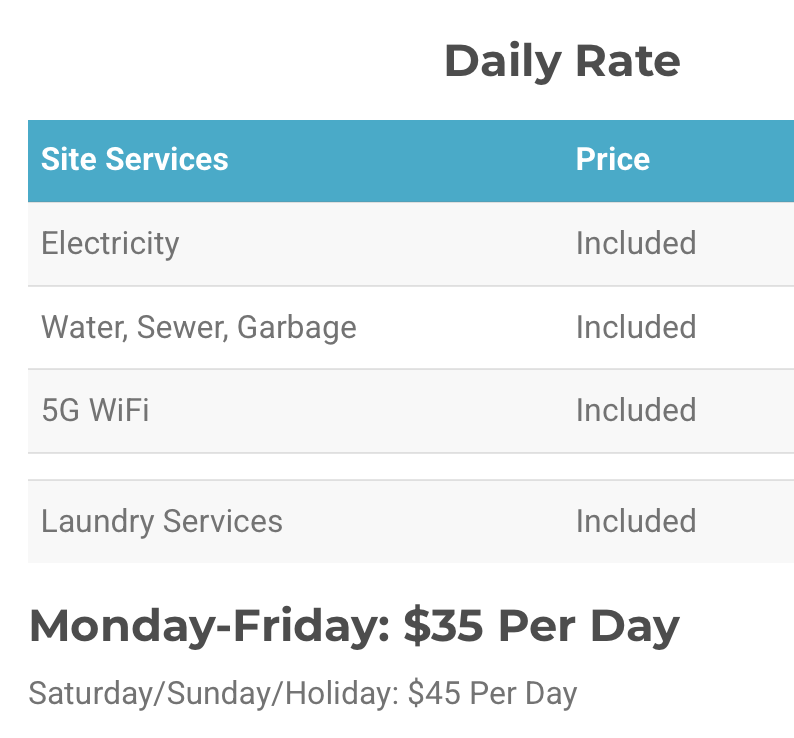Select the Laundry Services row label

[x=161, y=521]
